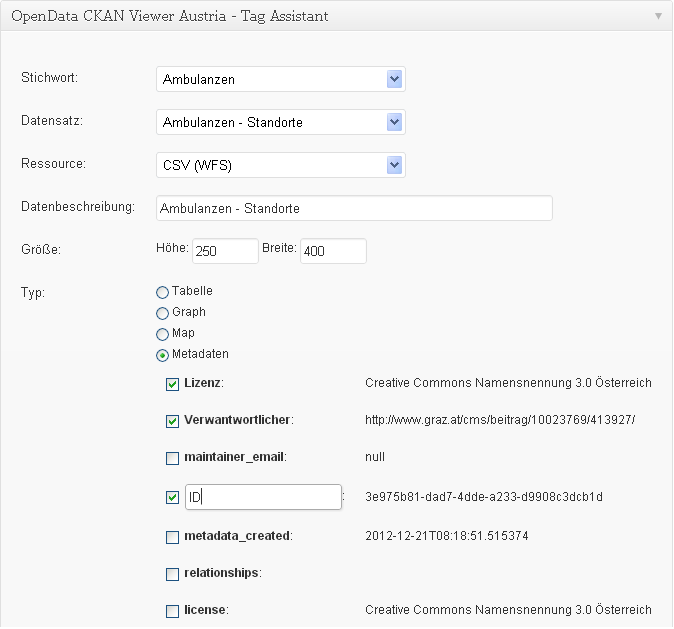
Task: Enable the license checkbox
Action: (172, 610)
